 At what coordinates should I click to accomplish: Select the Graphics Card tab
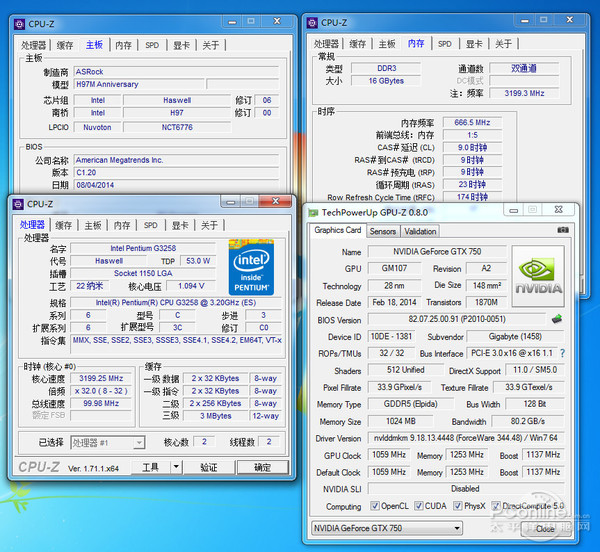338,230
